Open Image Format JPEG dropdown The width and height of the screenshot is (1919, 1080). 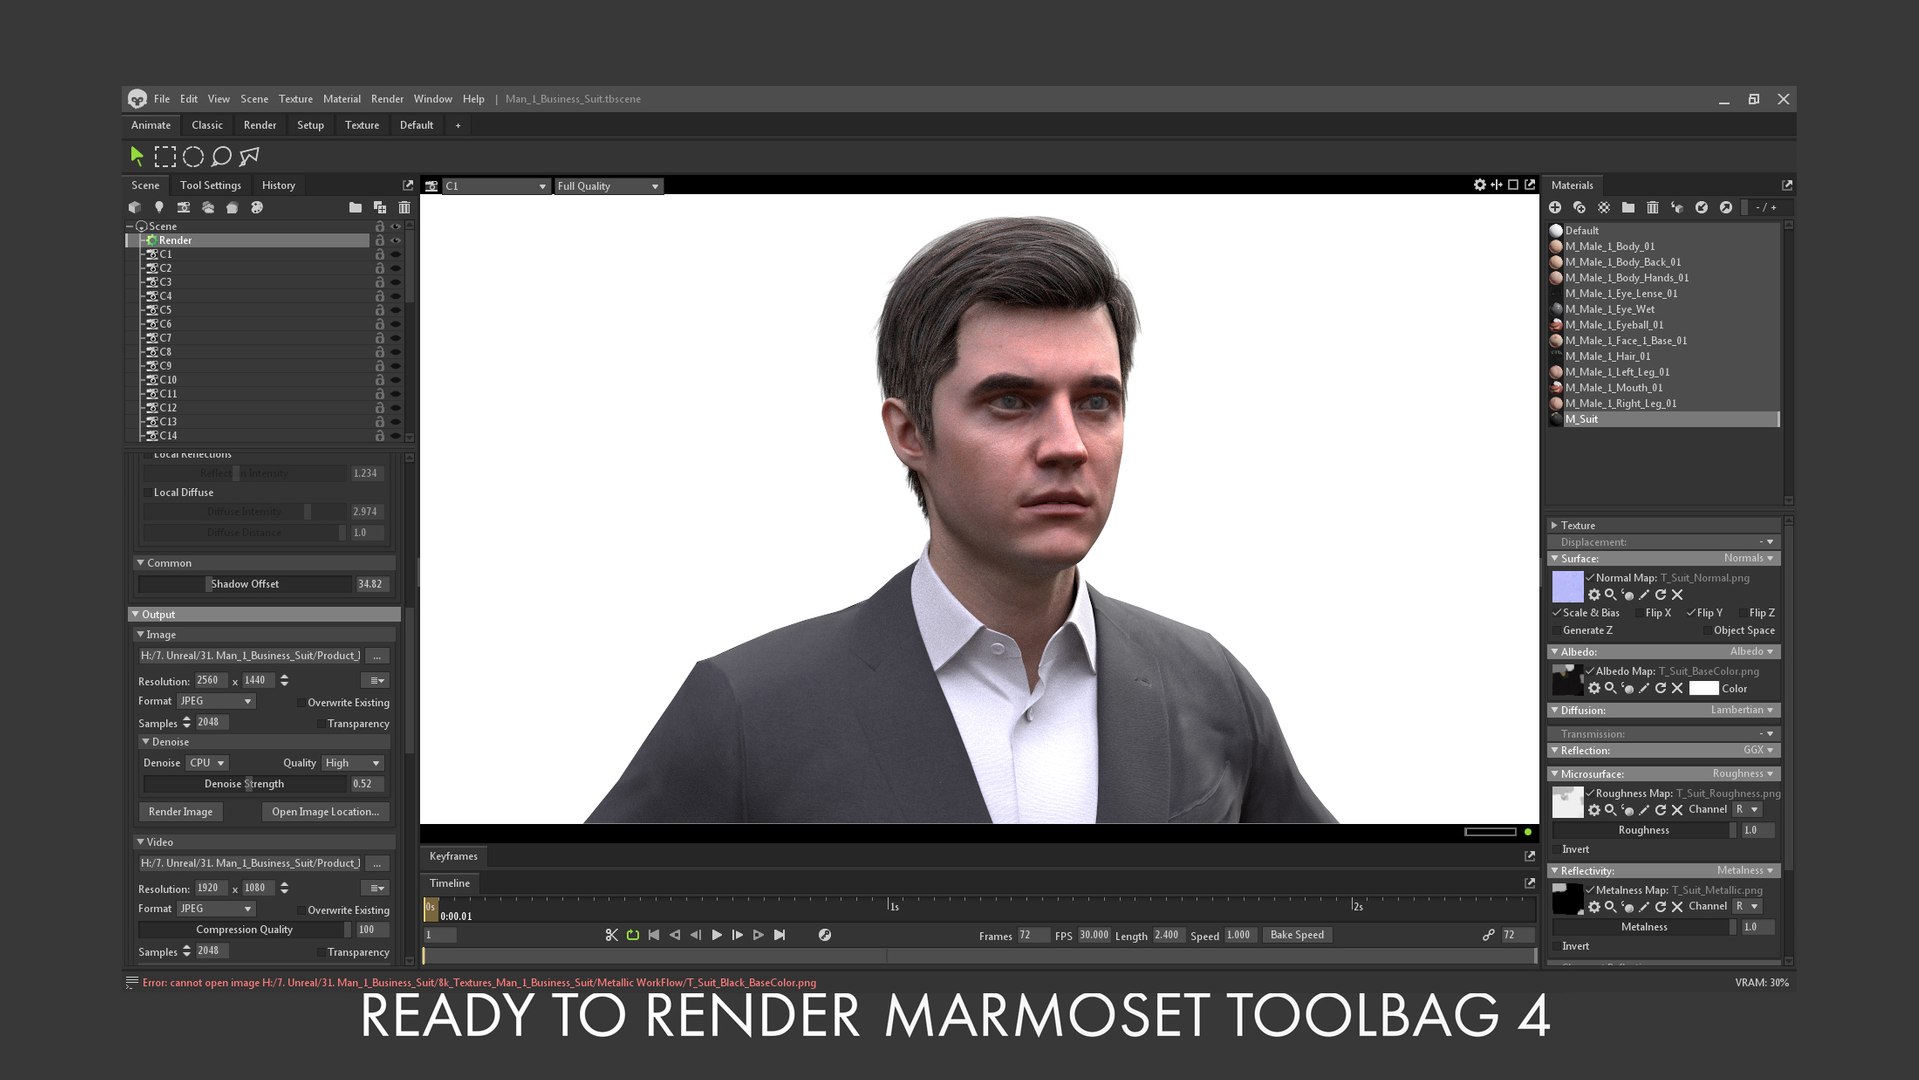[x=217, y=701]
